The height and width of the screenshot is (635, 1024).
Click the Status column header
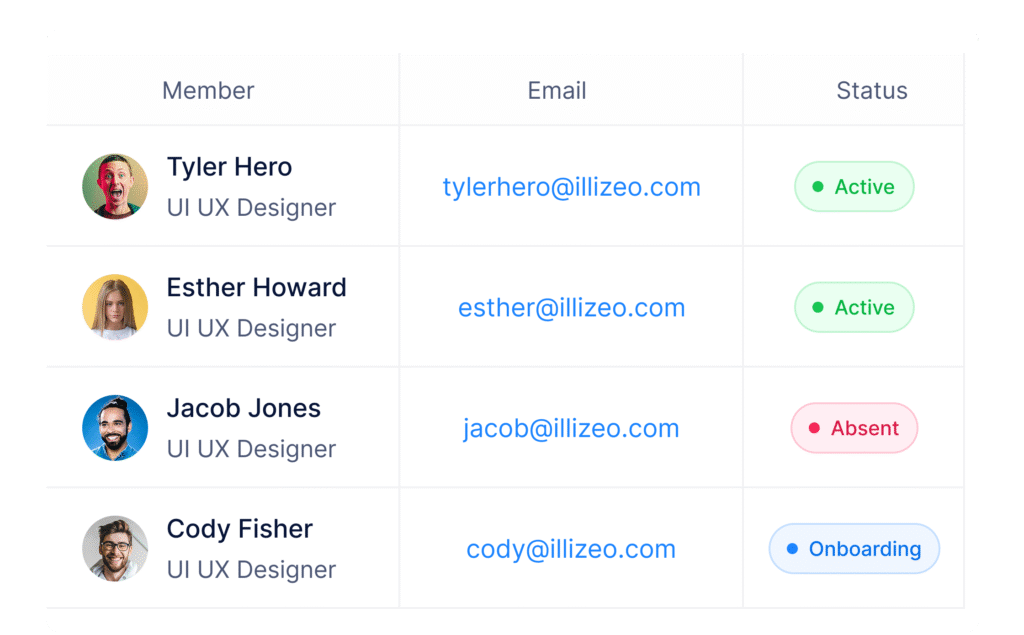point(872,91)
